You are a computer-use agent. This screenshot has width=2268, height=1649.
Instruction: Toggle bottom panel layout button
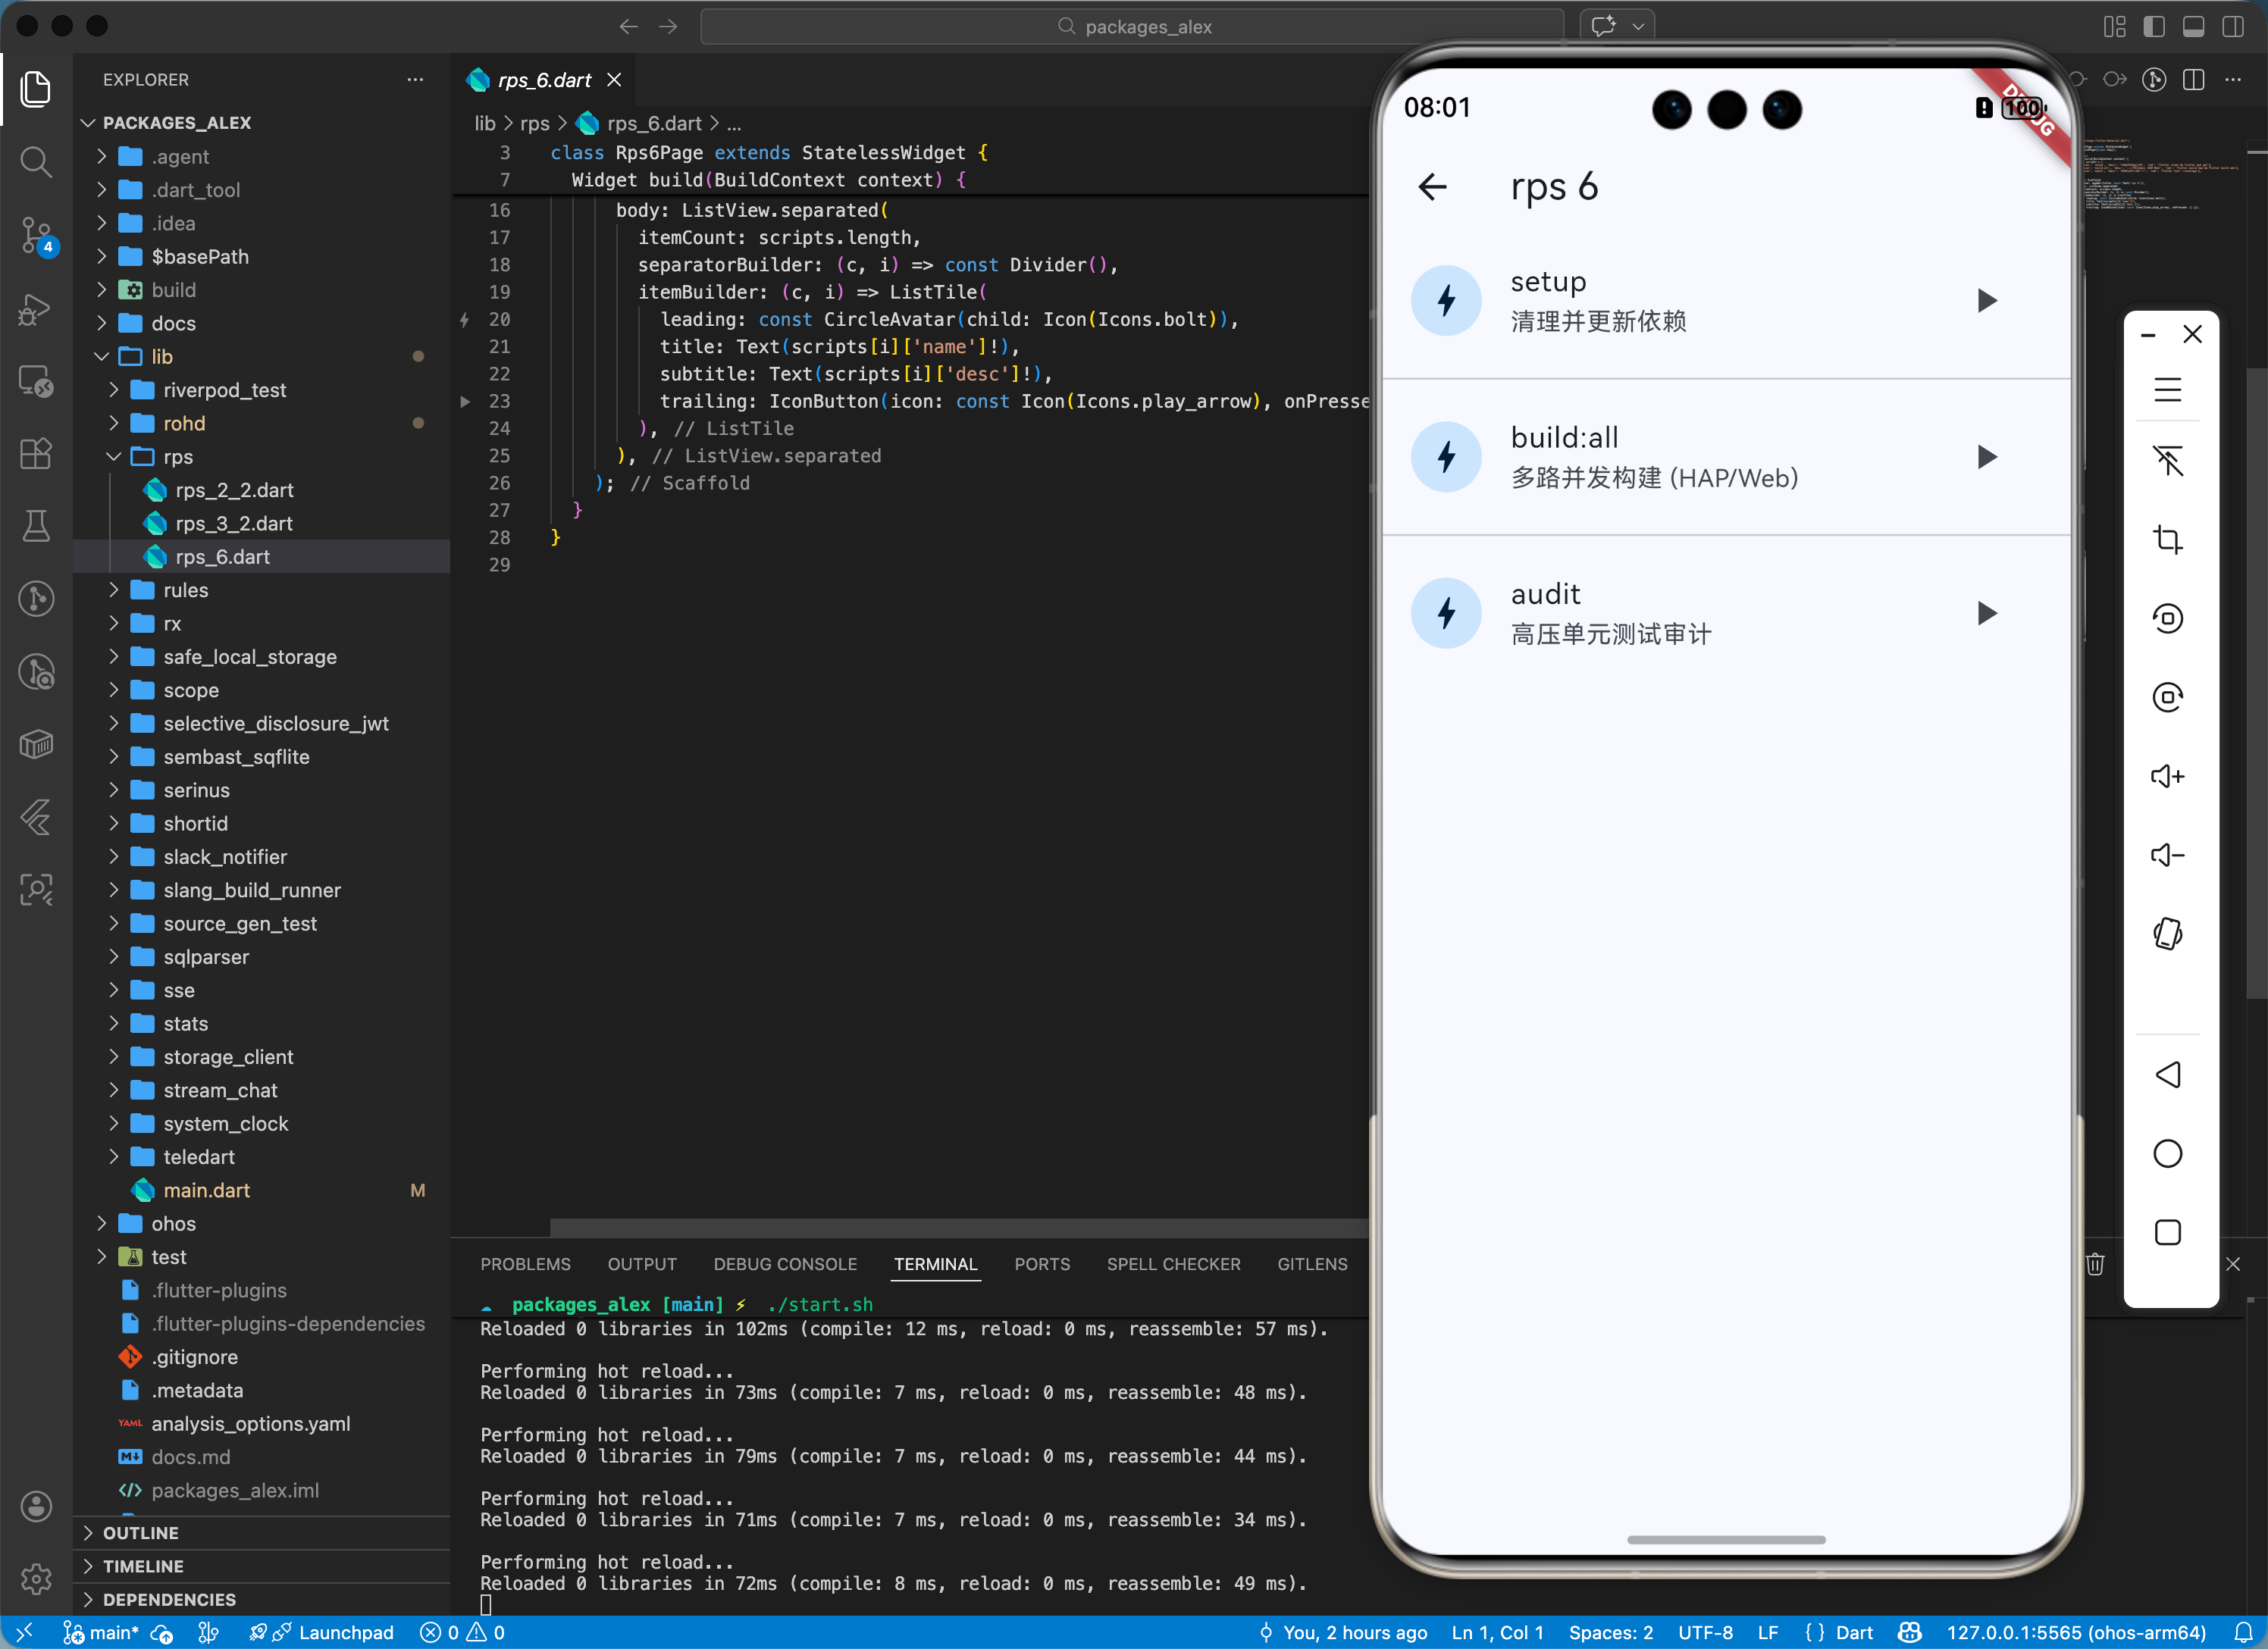(2193, 27)
